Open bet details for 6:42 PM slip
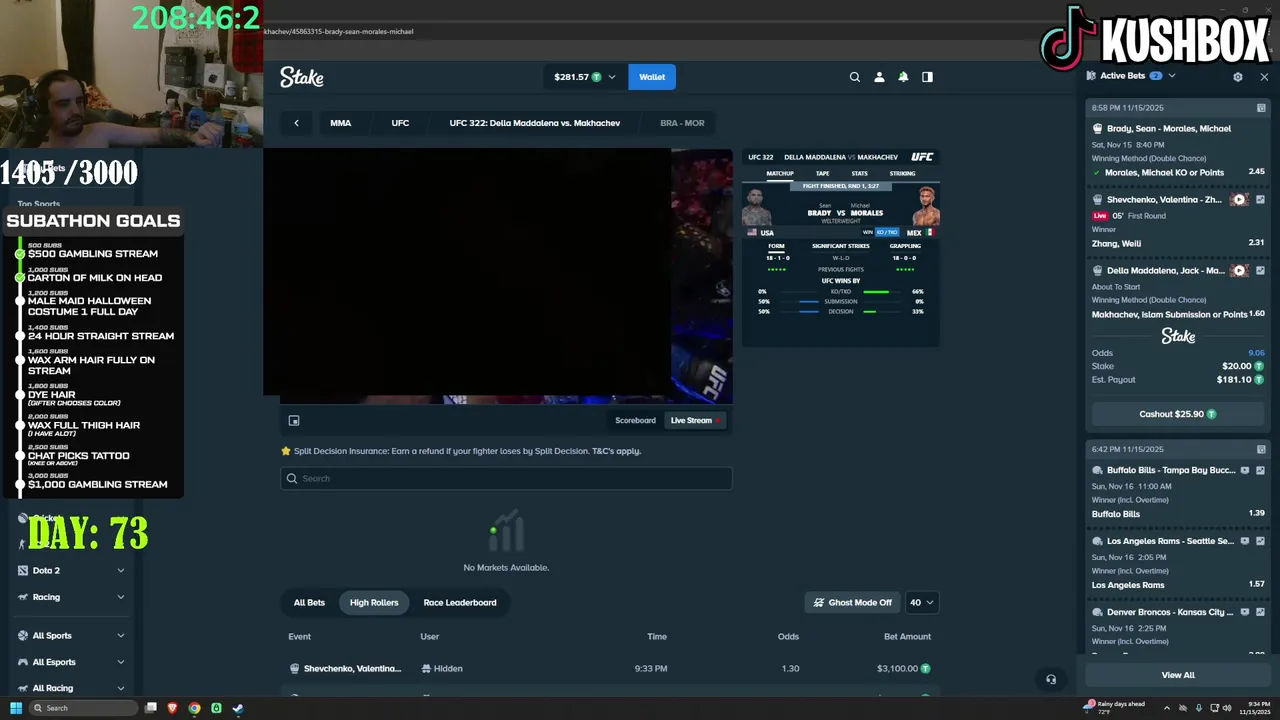Screen dimensions: 1280x720 1261,450
